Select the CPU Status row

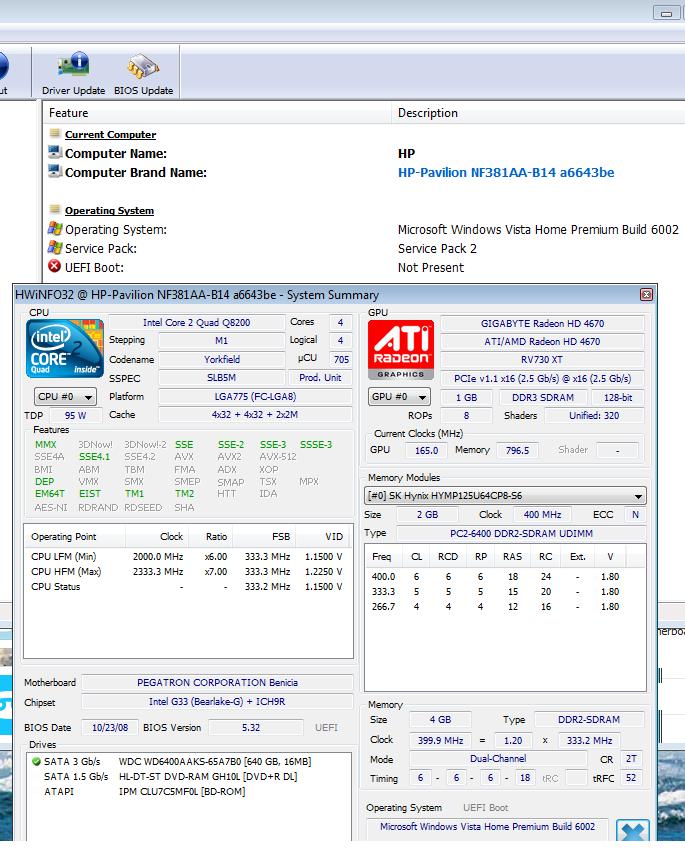point(187,587)
